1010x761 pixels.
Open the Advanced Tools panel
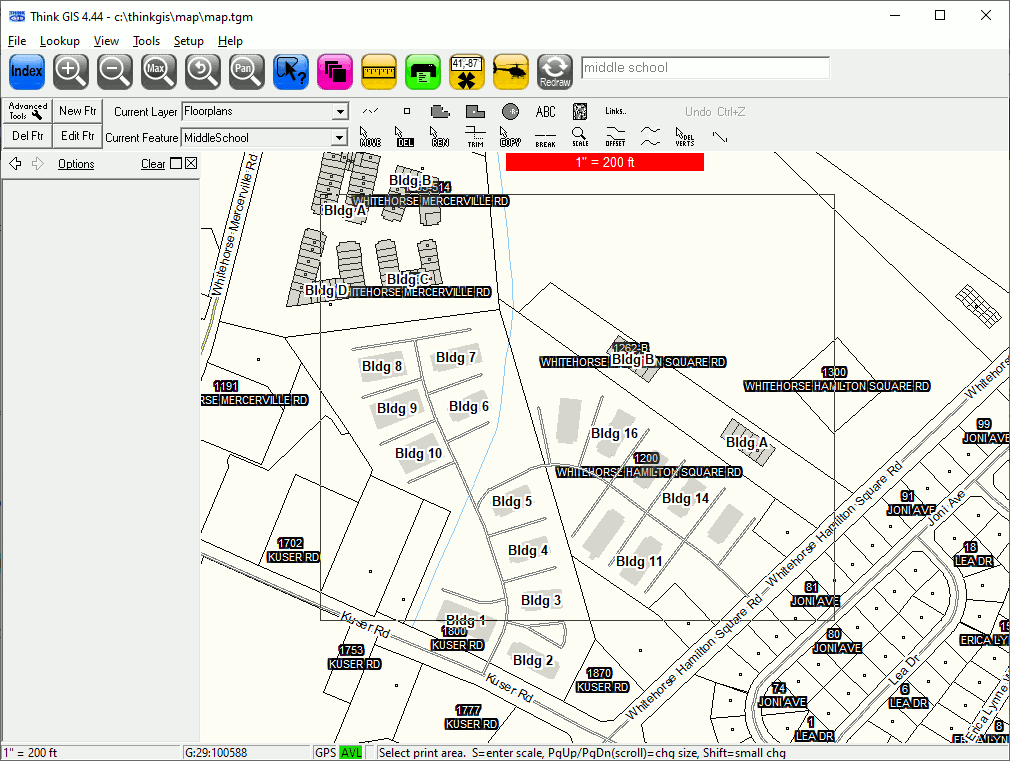pos(27,111)
